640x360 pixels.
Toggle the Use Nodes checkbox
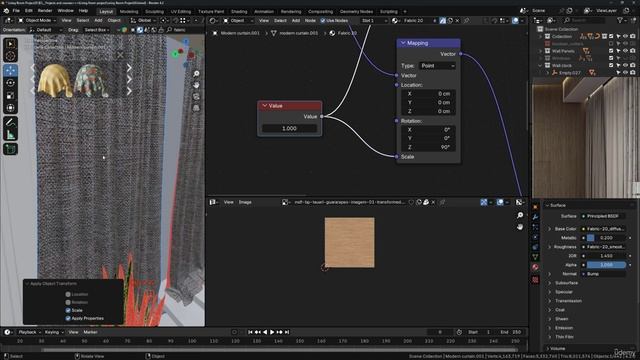322,20
